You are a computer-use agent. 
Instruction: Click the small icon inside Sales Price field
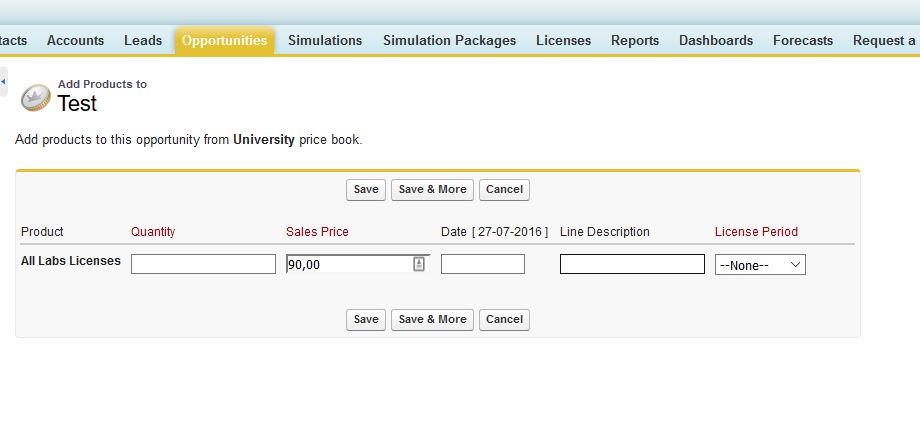coord(419,264)
